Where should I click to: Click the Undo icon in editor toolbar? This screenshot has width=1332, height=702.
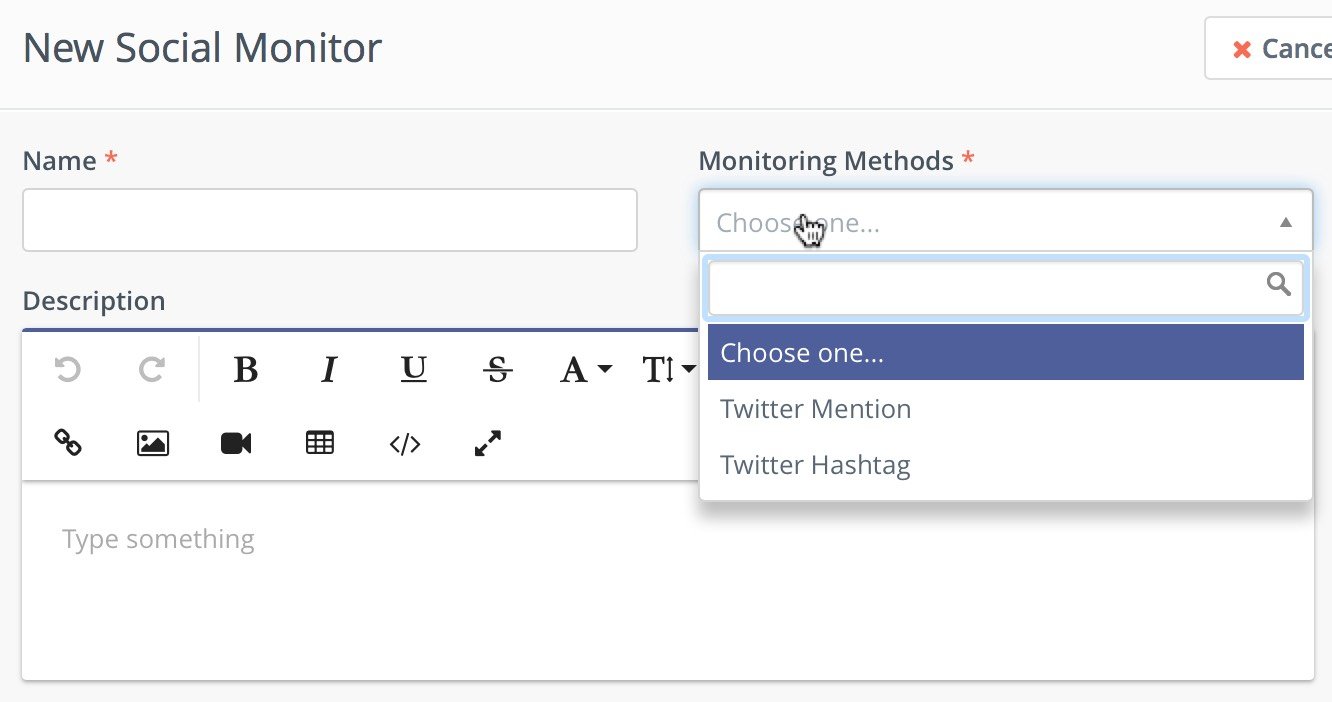tap(67, 371)
